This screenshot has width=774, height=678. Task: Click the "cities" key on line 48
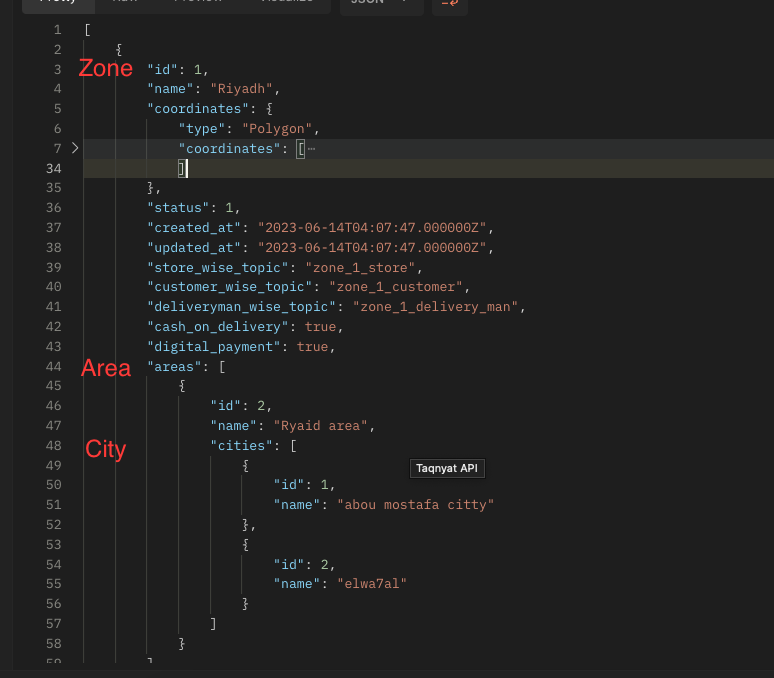[240, 446]
